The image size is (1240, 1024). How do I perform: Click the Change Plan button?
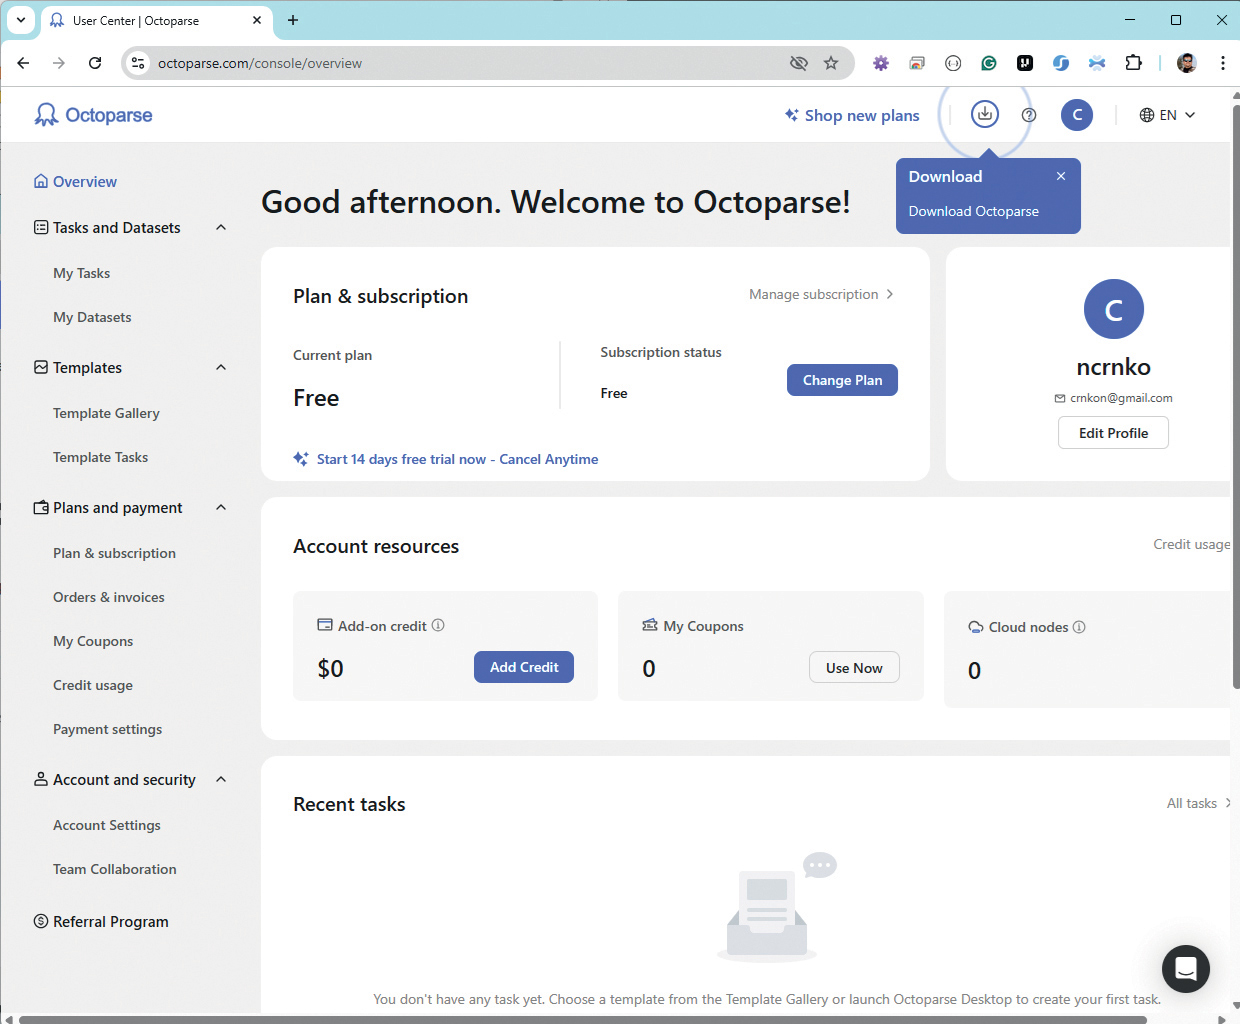842,380
